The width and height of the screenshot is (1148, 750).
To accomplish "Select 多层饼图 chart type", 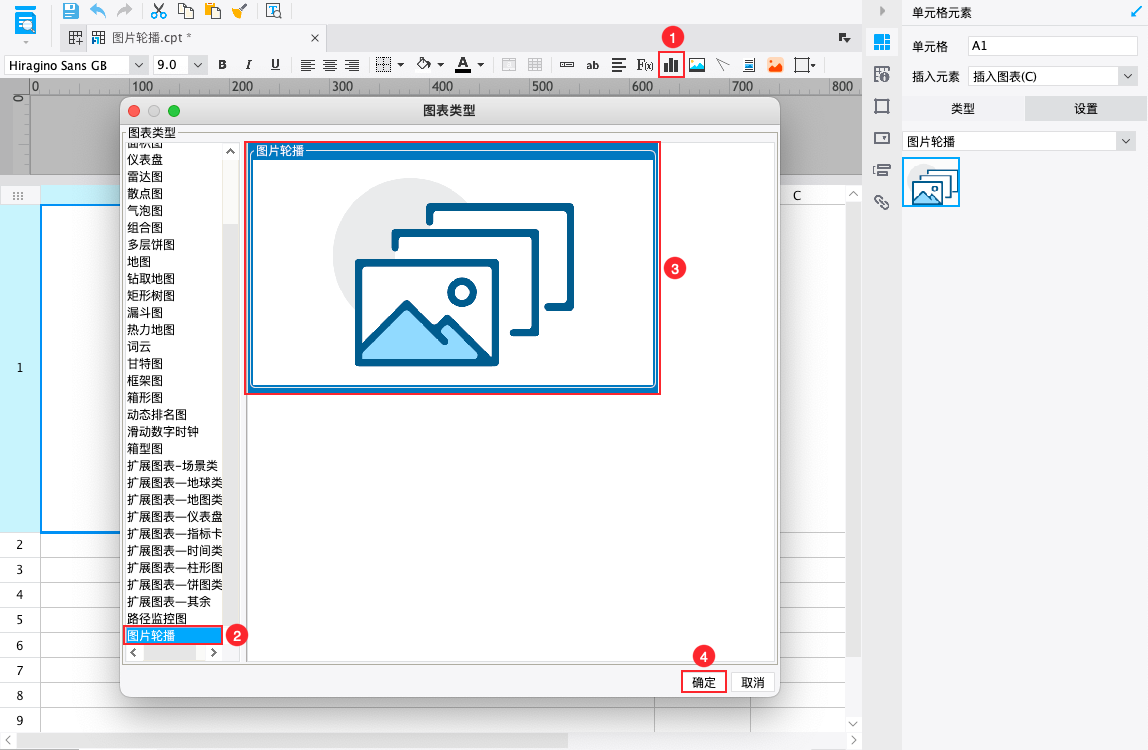I will pos(151,245).
